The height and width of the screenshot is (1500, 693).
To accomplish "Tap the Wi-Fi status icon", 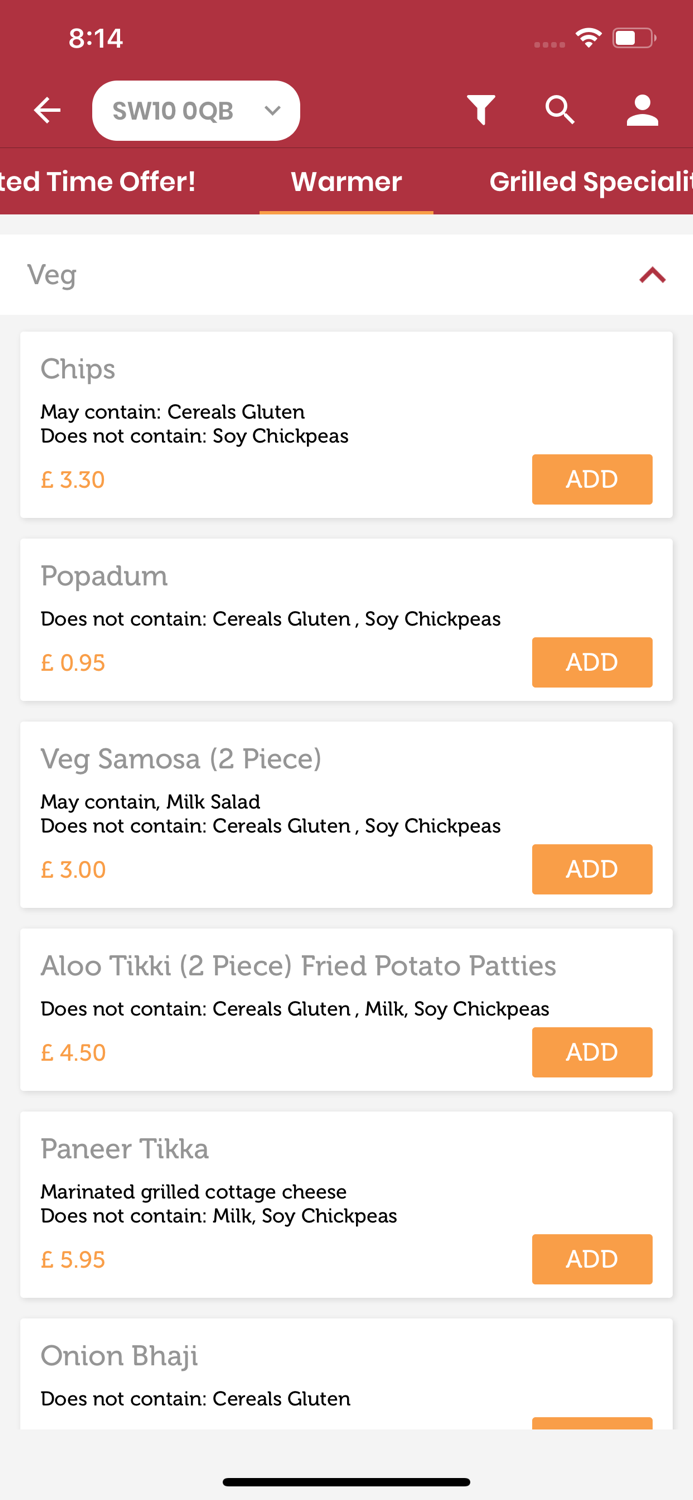I will click(588, 37).
